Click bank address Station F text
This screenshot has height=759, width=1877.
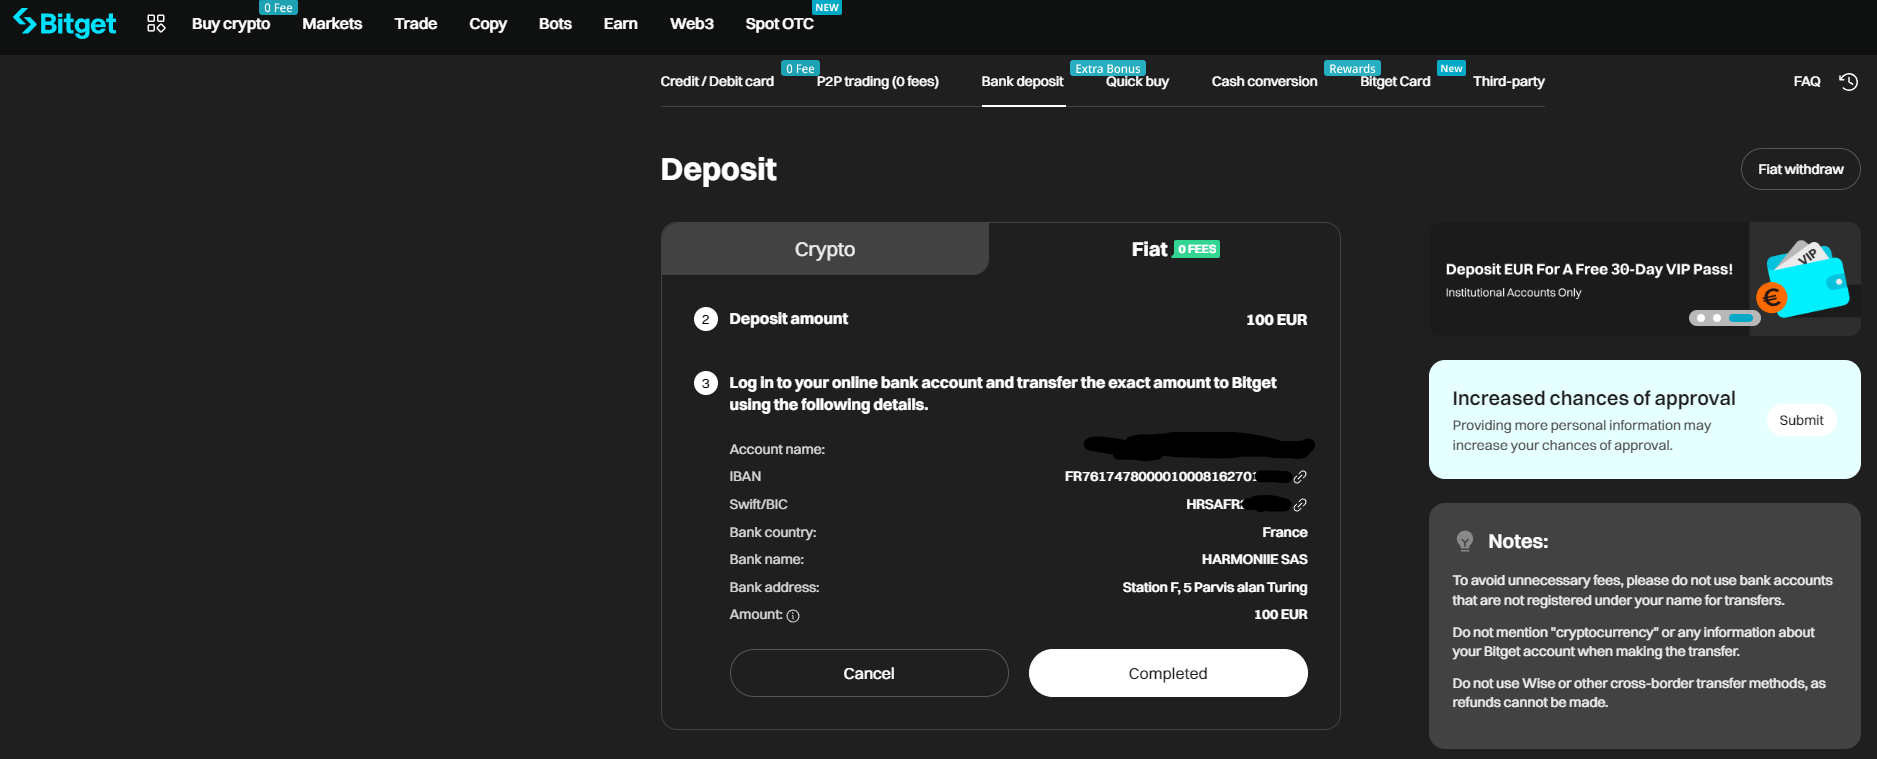click(x=1215, y=588)
